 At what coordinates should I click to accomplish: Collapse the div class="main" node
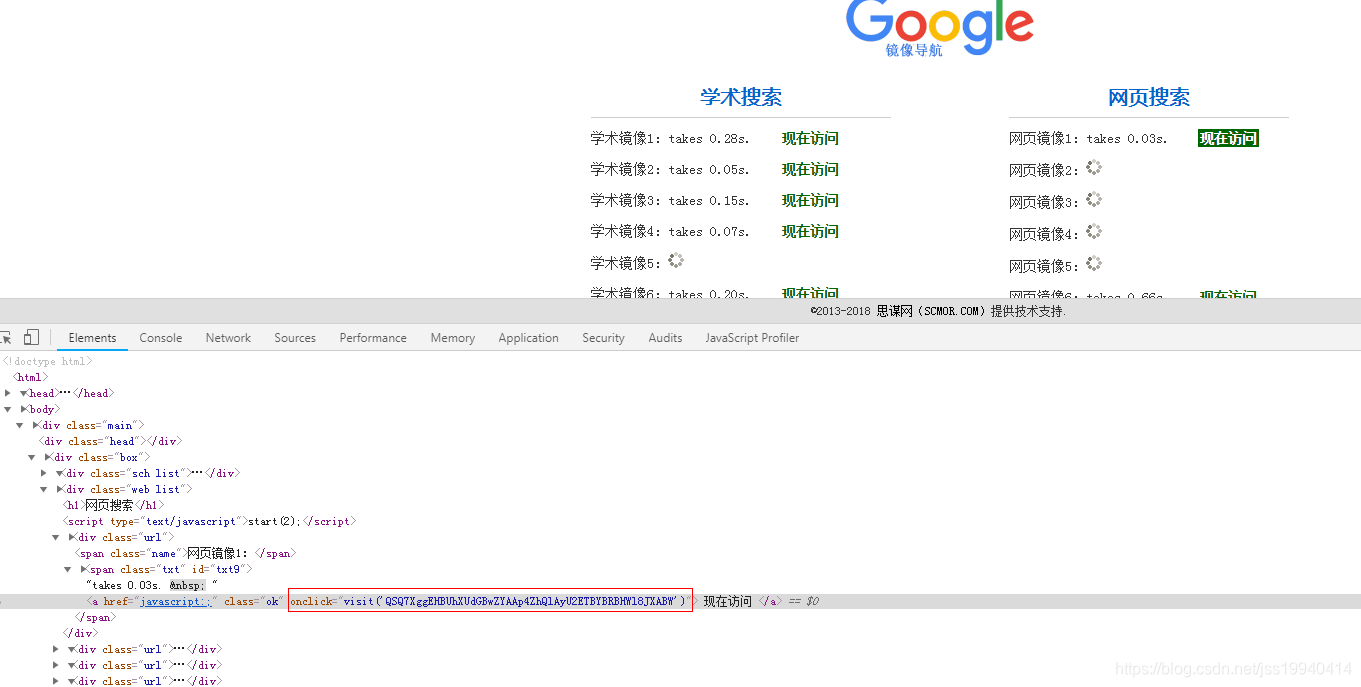pos(20,425)
